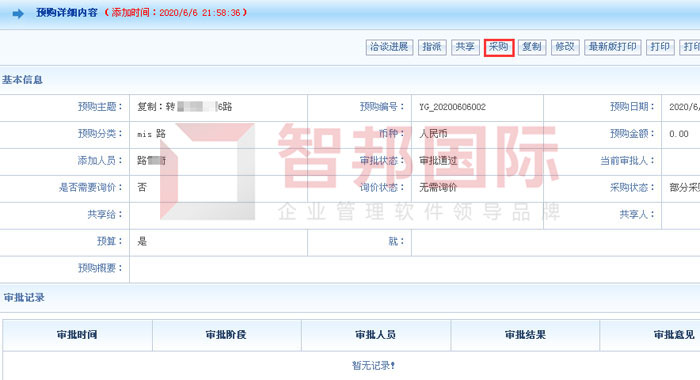Screen dimensions: 700x380
Task: Click the 最新版打印 button
Action: tap(612, 47)
